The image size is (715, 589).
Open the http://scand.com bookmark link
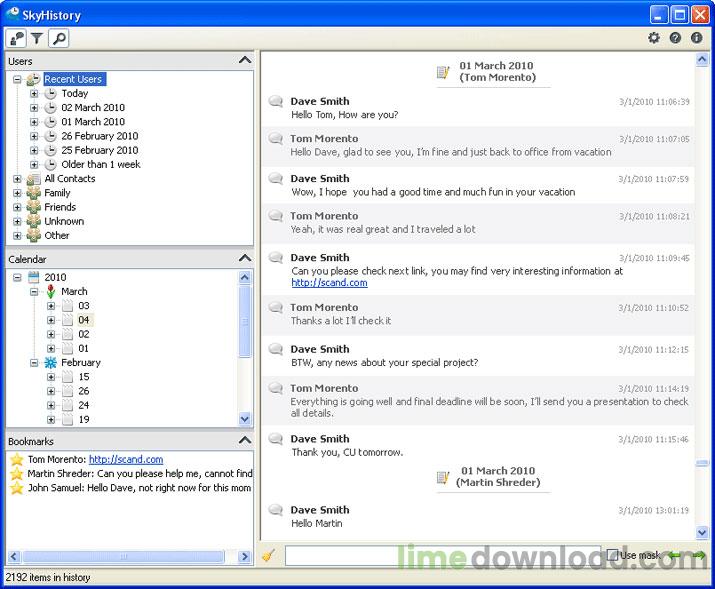click(x=126, y=460)
